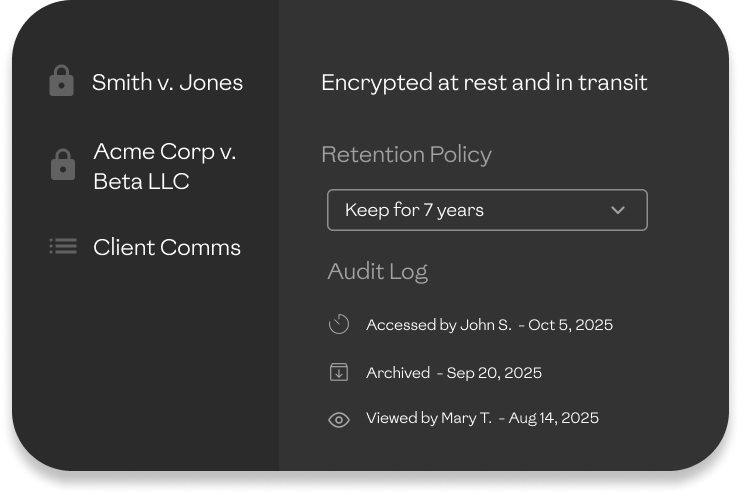Click the Aug 14, 2025 date
Screen dimensions: 741x495
tap(553, 418)
